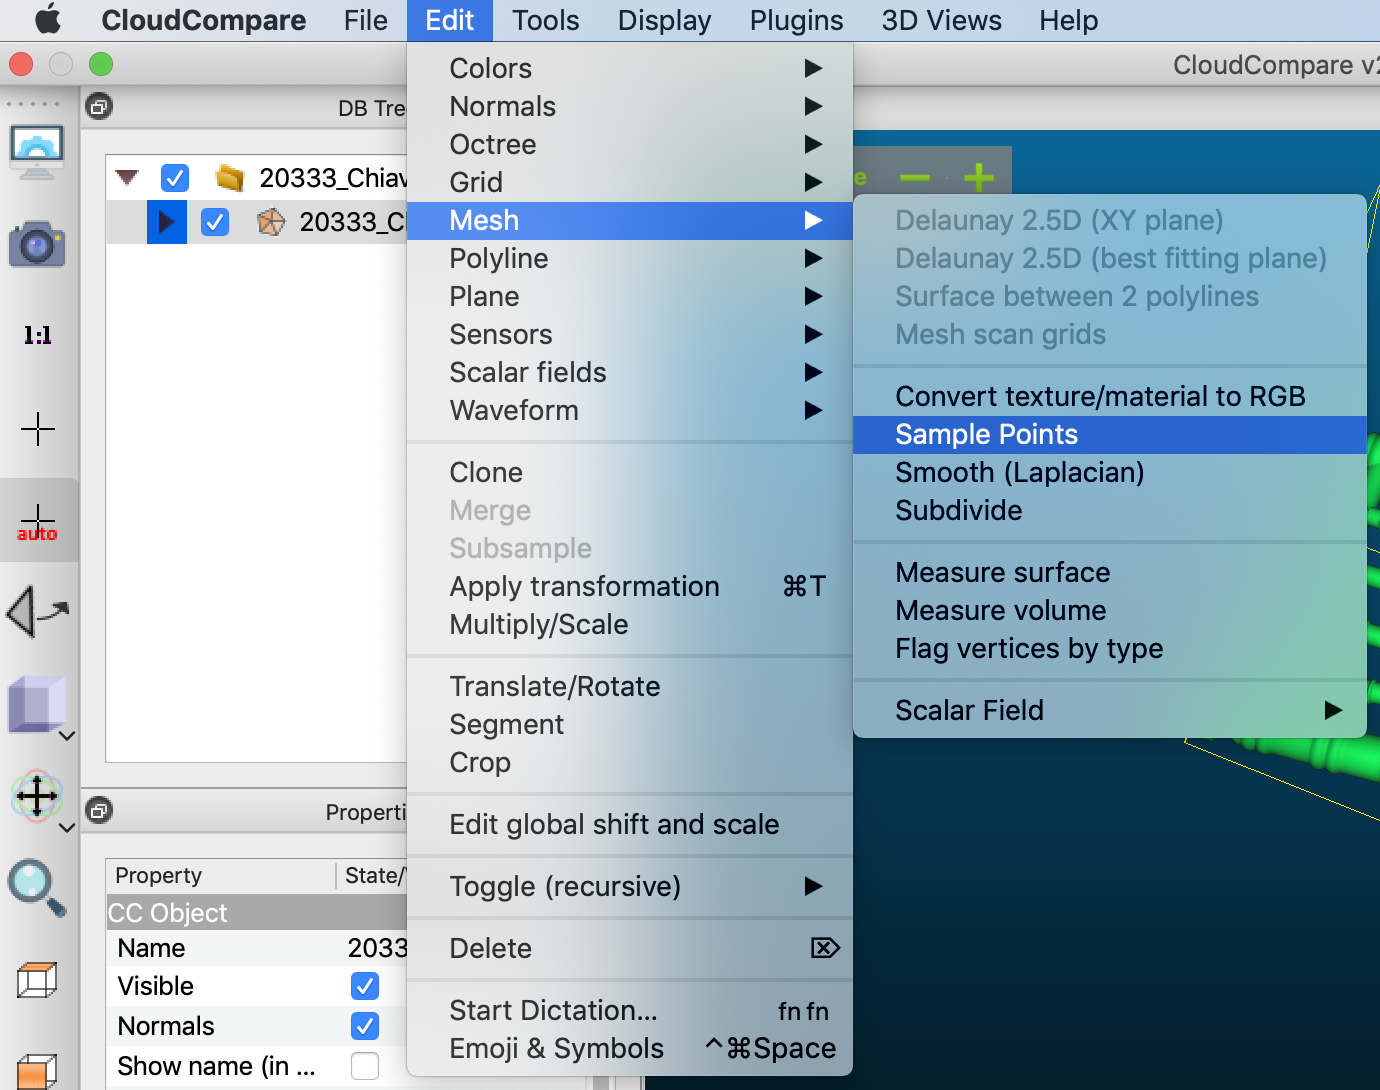The image size is (1380, 1090).
Task: Expand the 20333_C mesh tree node
Action: click(167, 222)
